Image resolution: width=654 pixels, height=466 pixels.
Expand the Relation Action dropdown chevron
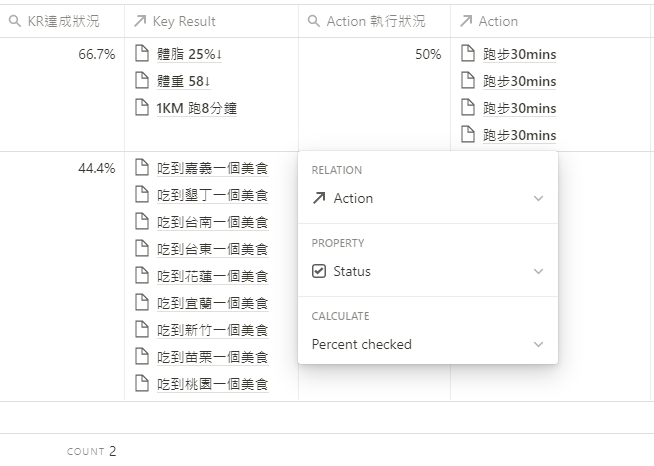tap(538, 198)
